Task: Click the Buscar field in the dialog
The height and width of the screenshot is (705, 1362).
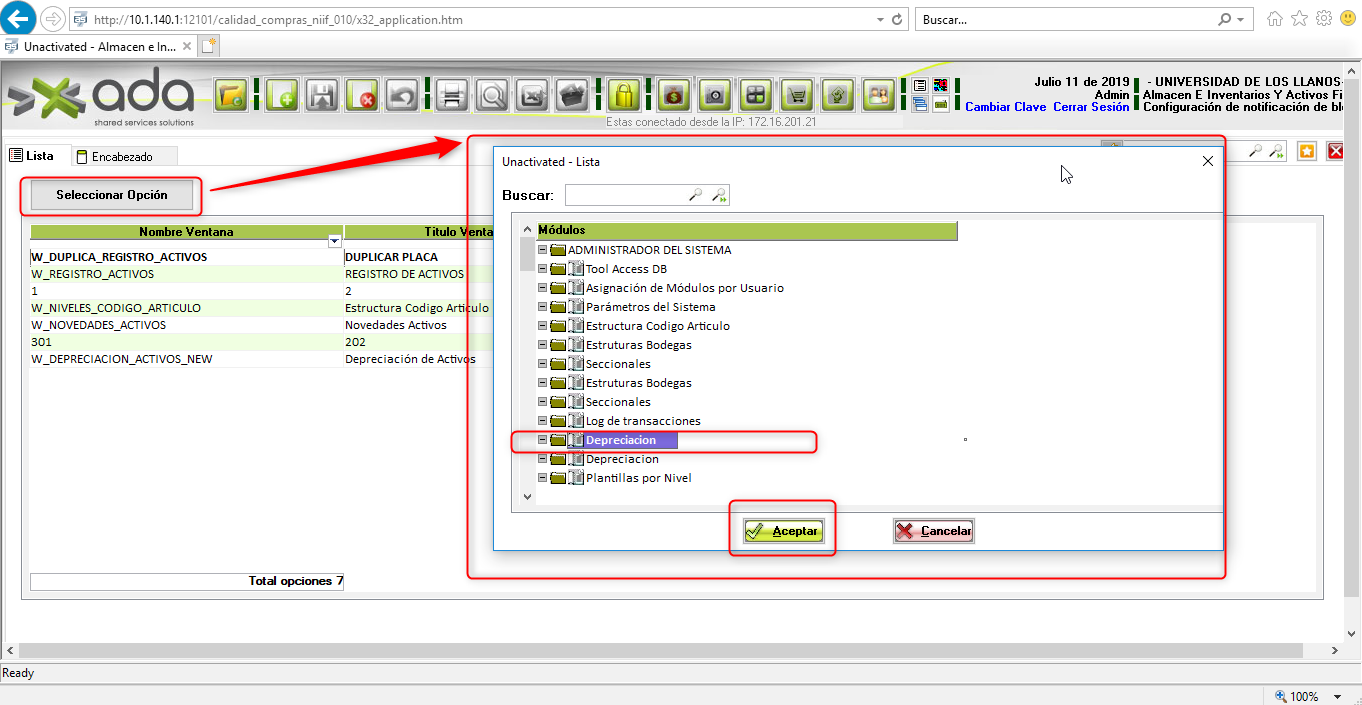Action: (x=624, y=195)
